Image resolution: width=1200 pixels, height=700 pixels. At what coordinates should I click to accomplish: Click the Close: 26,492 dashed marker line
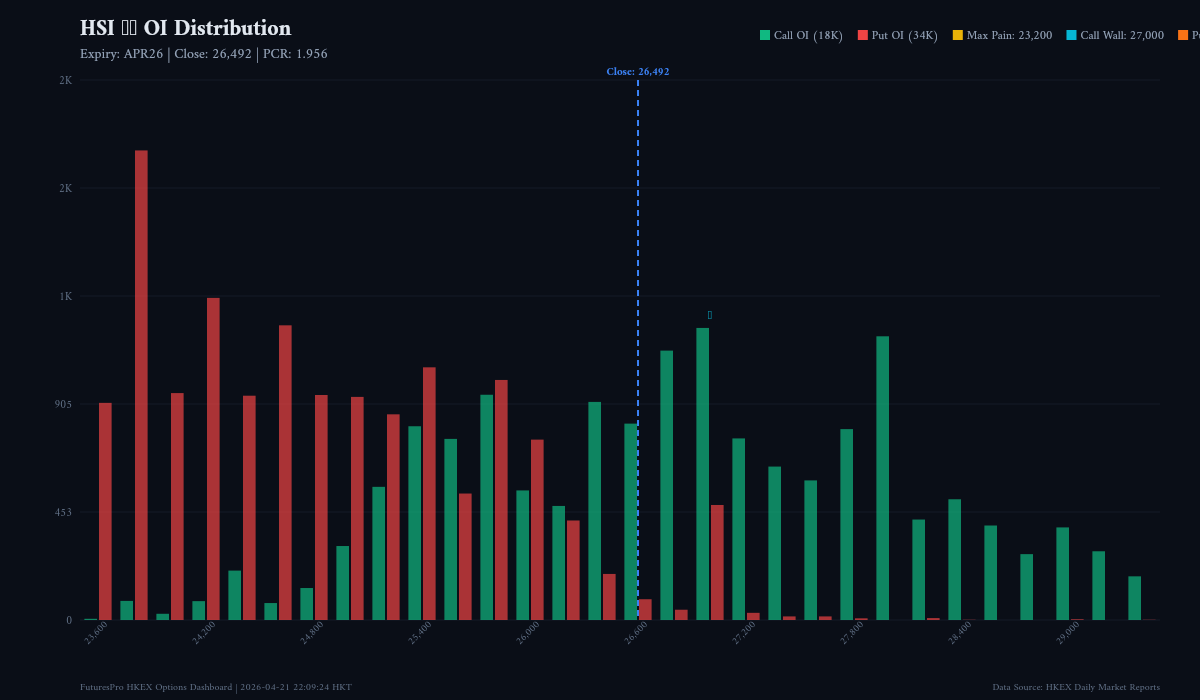coord(638,350)
